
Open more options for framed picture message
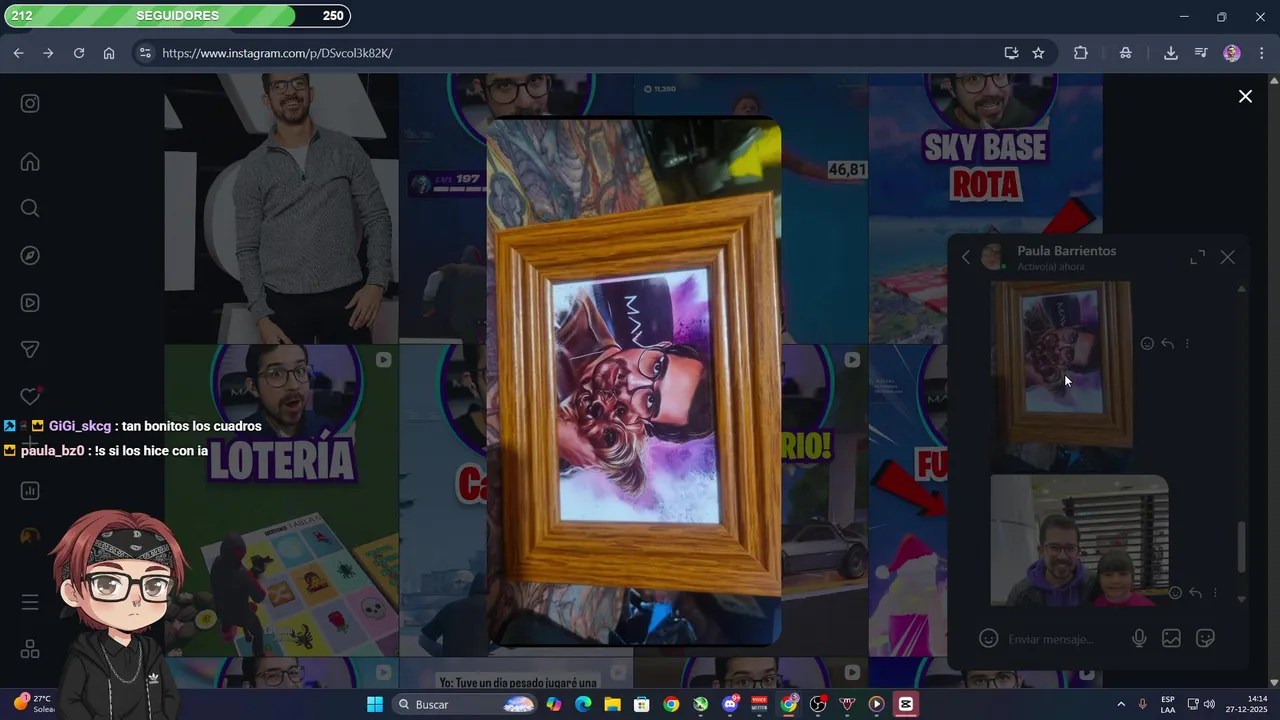(x=1187, y=343)
